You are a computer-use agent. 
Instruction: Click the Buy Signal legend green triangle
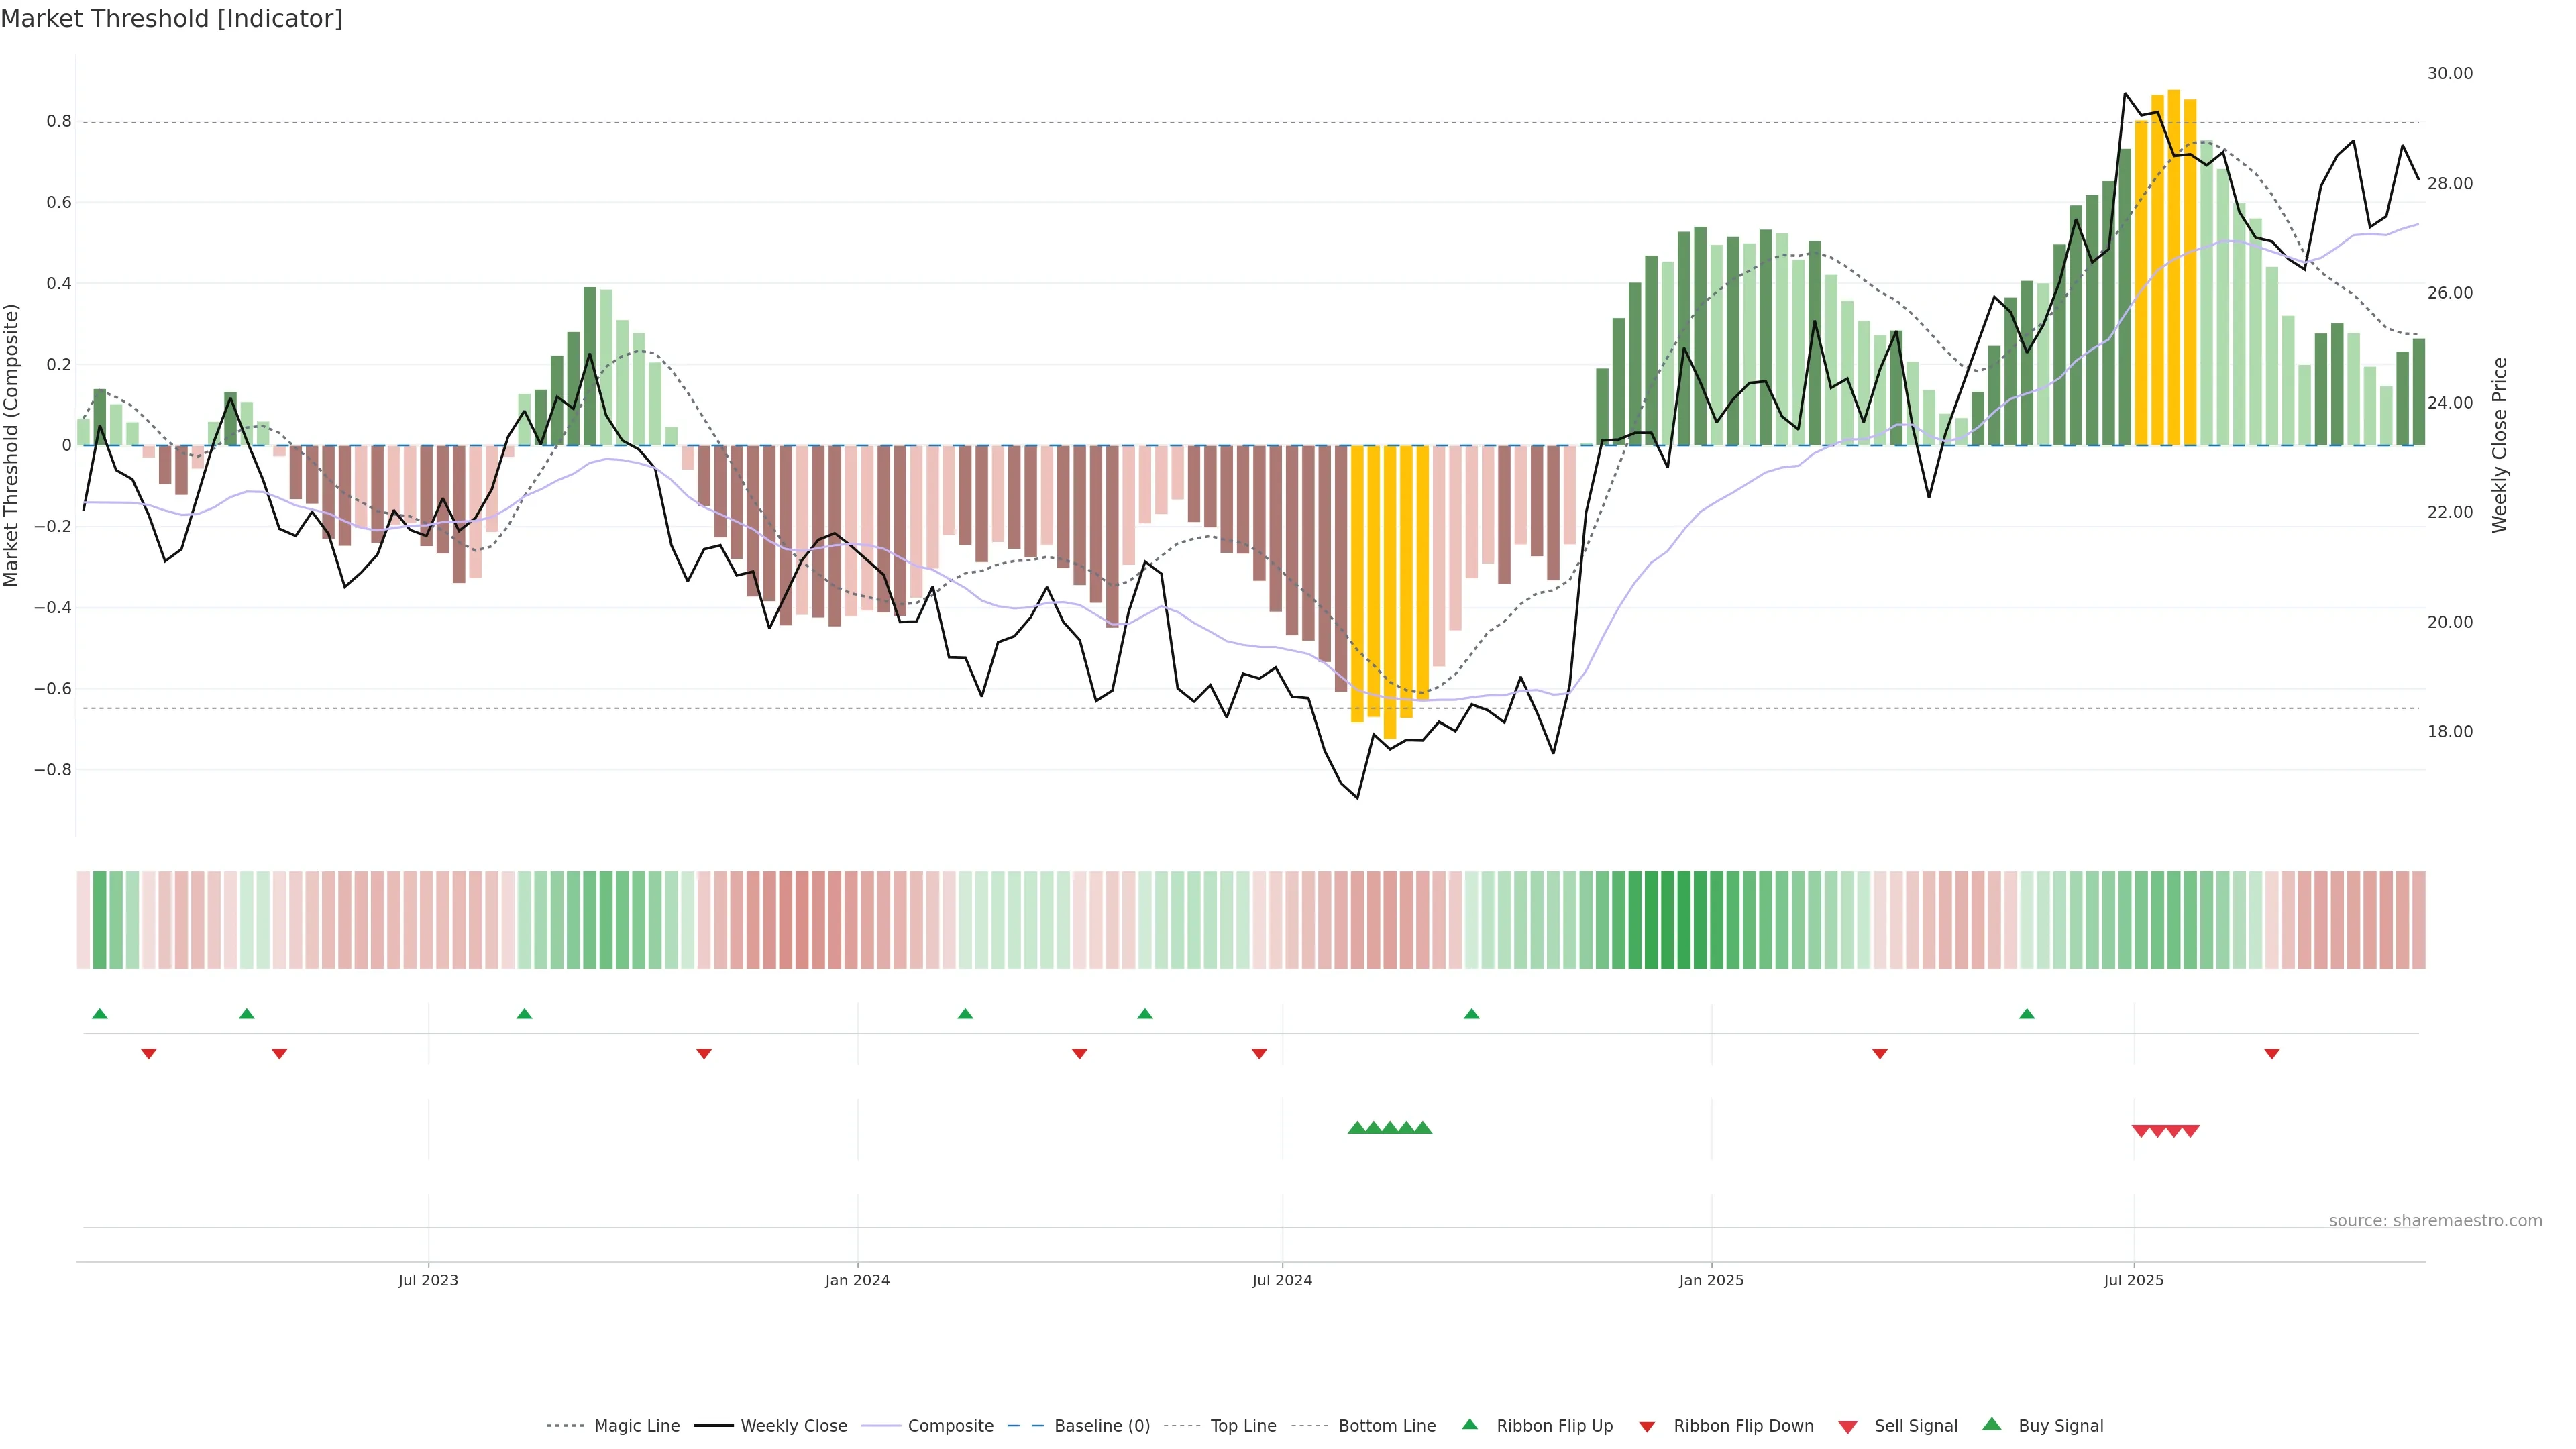[x=1991, y=1424]
